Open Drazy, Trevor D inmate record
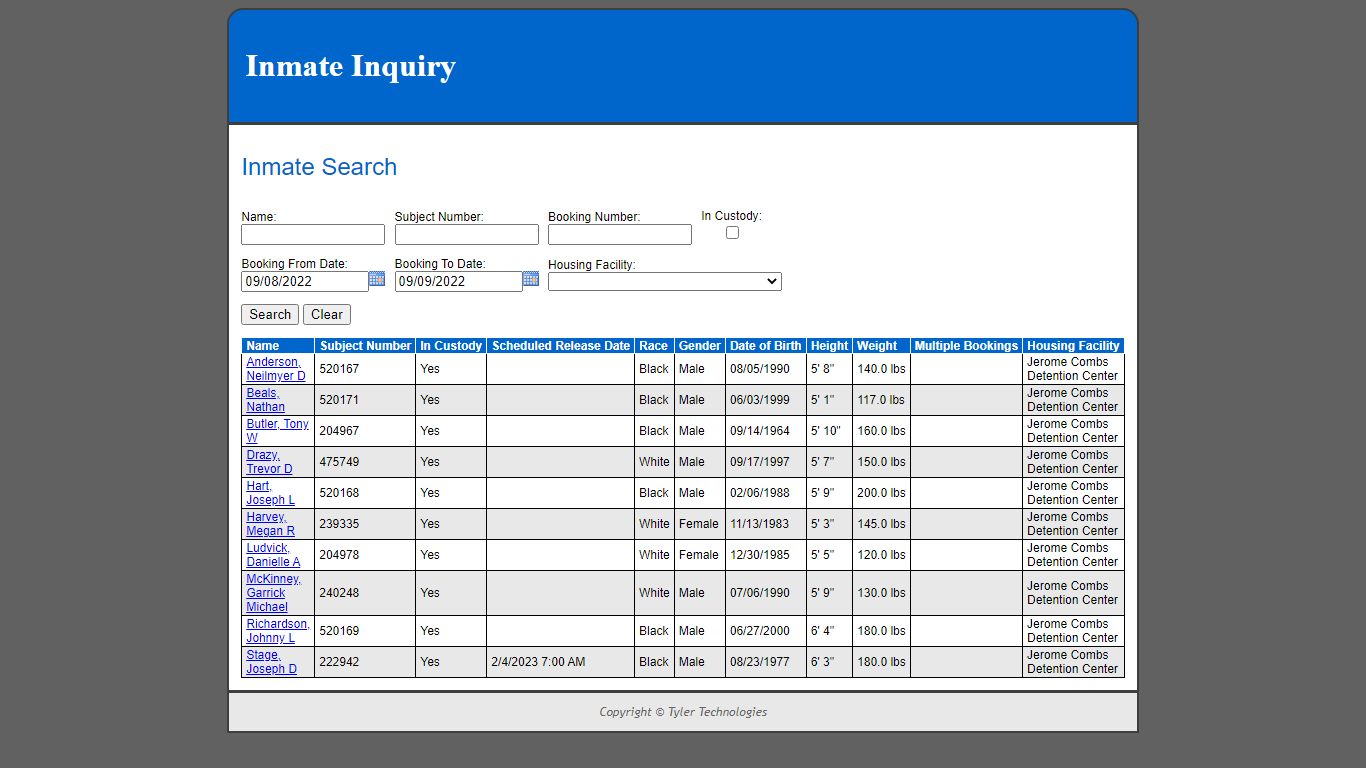1366x768 pixels. 270,462
